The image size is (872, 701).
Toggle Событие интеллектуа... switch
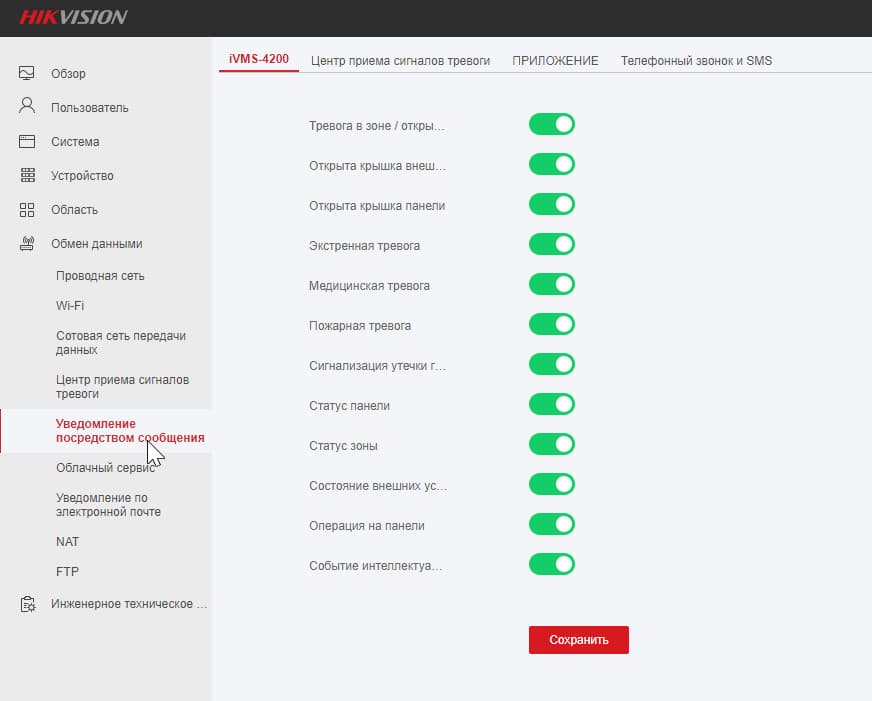tap(551, 565)
